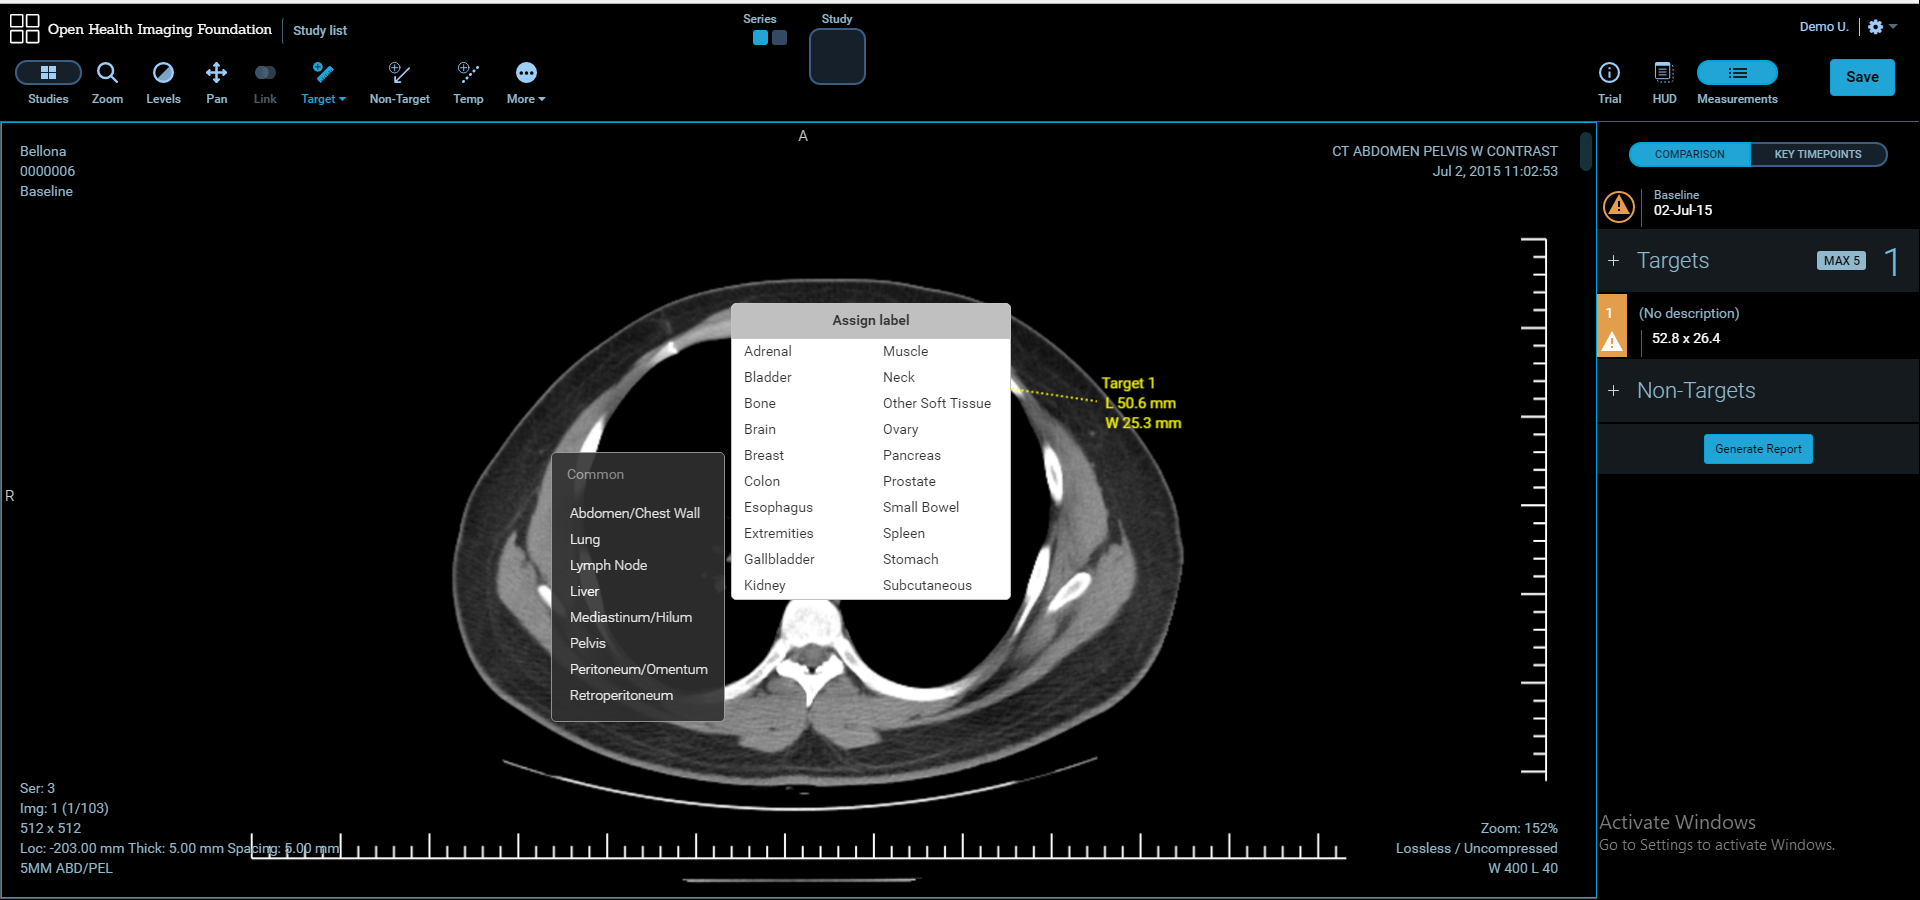1920x900 pixels.
Task: Activate the Pan tool
Action: (x=216, y=74)
